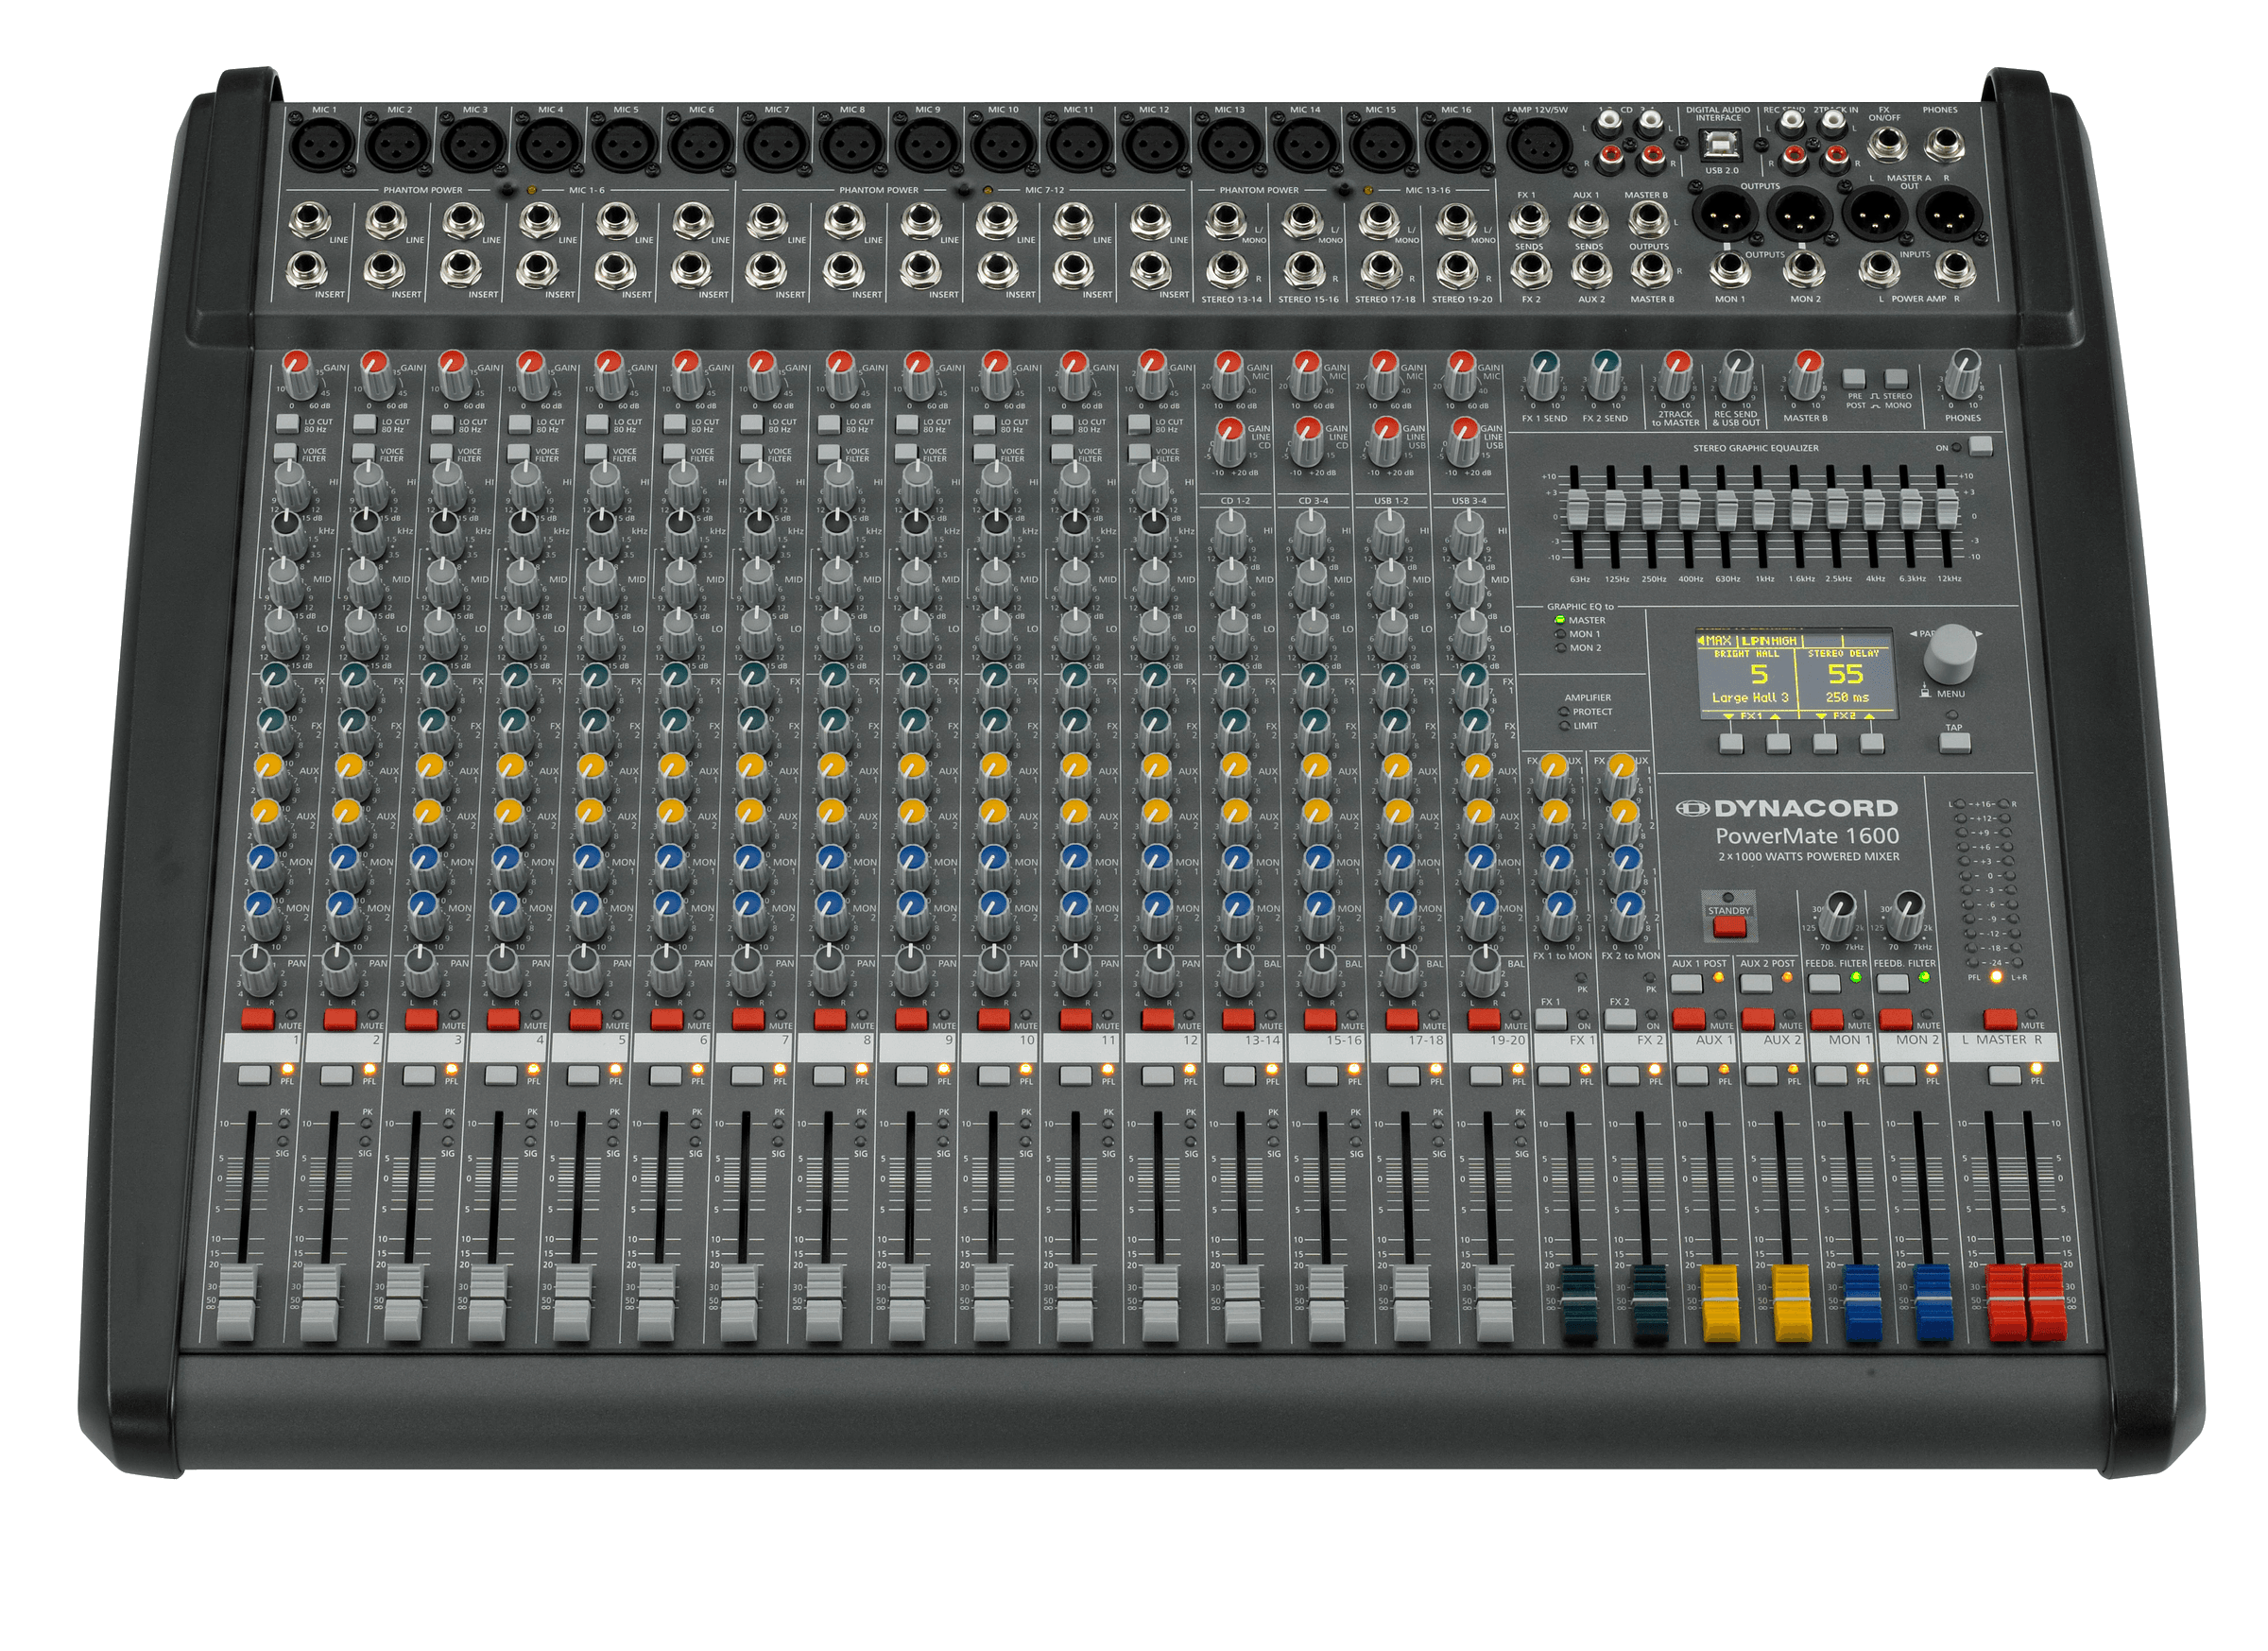Mute the MON 1 bus
Screen dimensions: 2268x1651
[1827, 1020]
